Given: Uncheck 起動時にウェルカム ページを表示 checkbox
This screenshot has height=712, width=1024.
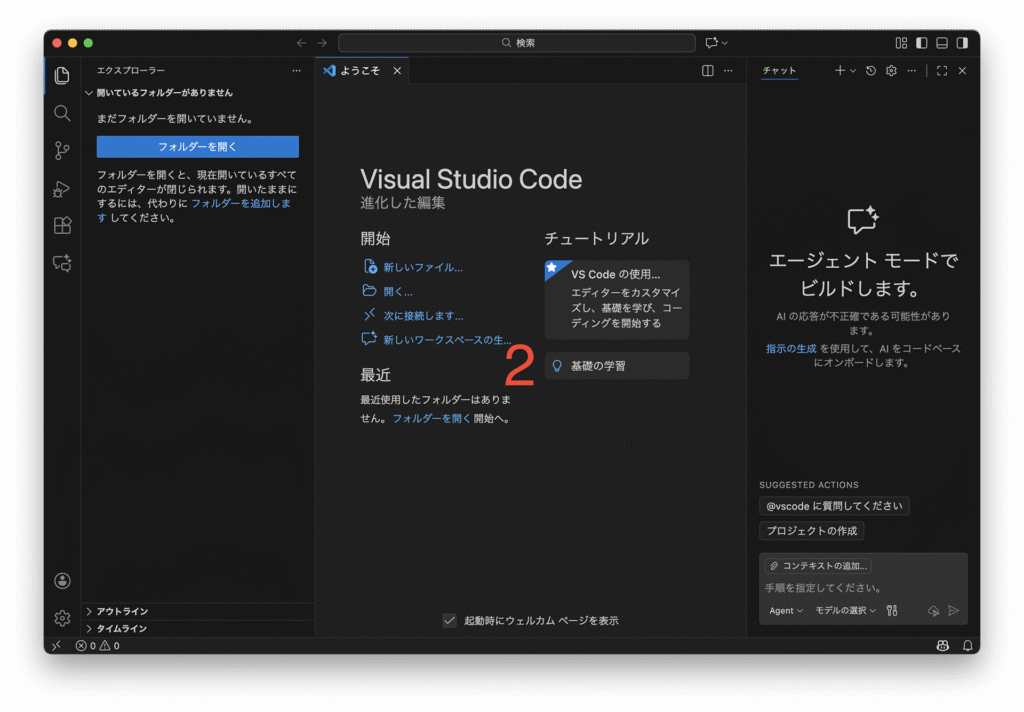Looking at the screenshot, I should (450, 620).
